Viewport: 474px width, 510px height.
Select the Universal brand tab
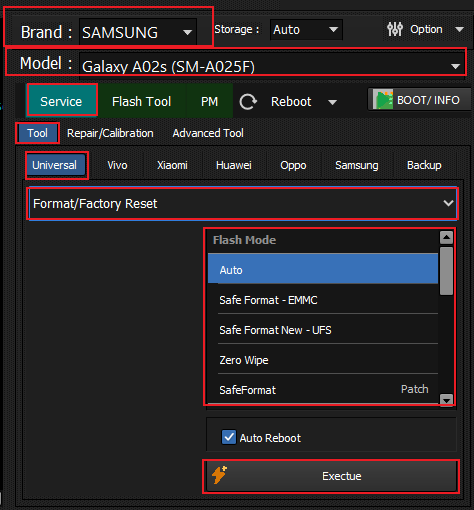tap(55, 165)
